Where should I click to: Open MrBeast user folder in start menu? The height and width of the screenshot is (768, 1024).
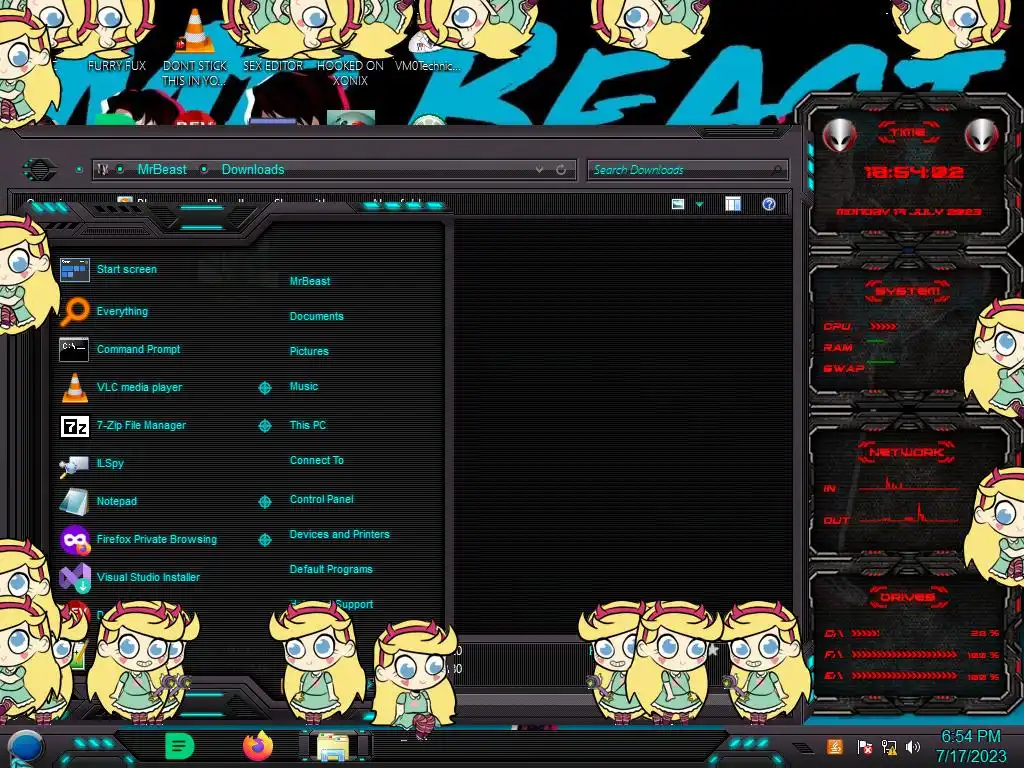pos(310,281)
